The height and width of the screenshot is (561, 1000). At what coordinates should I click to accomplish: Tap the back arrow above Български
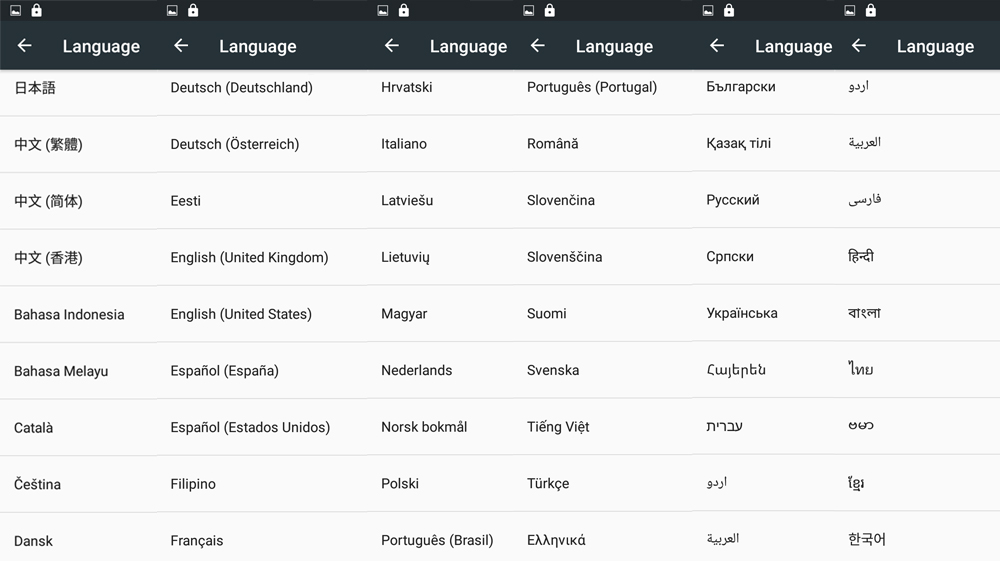[717, 46]
